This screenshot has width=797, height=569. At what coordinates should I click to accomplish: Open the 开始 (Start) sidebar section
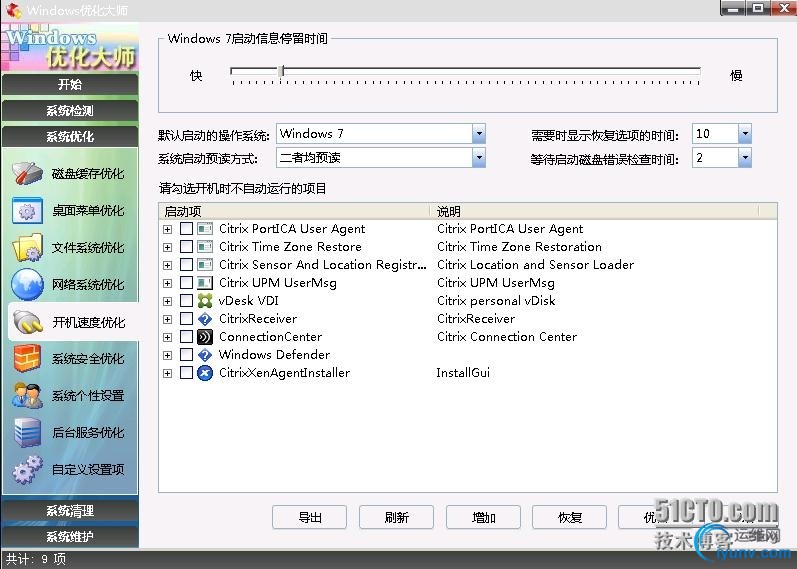coord(70,84)
